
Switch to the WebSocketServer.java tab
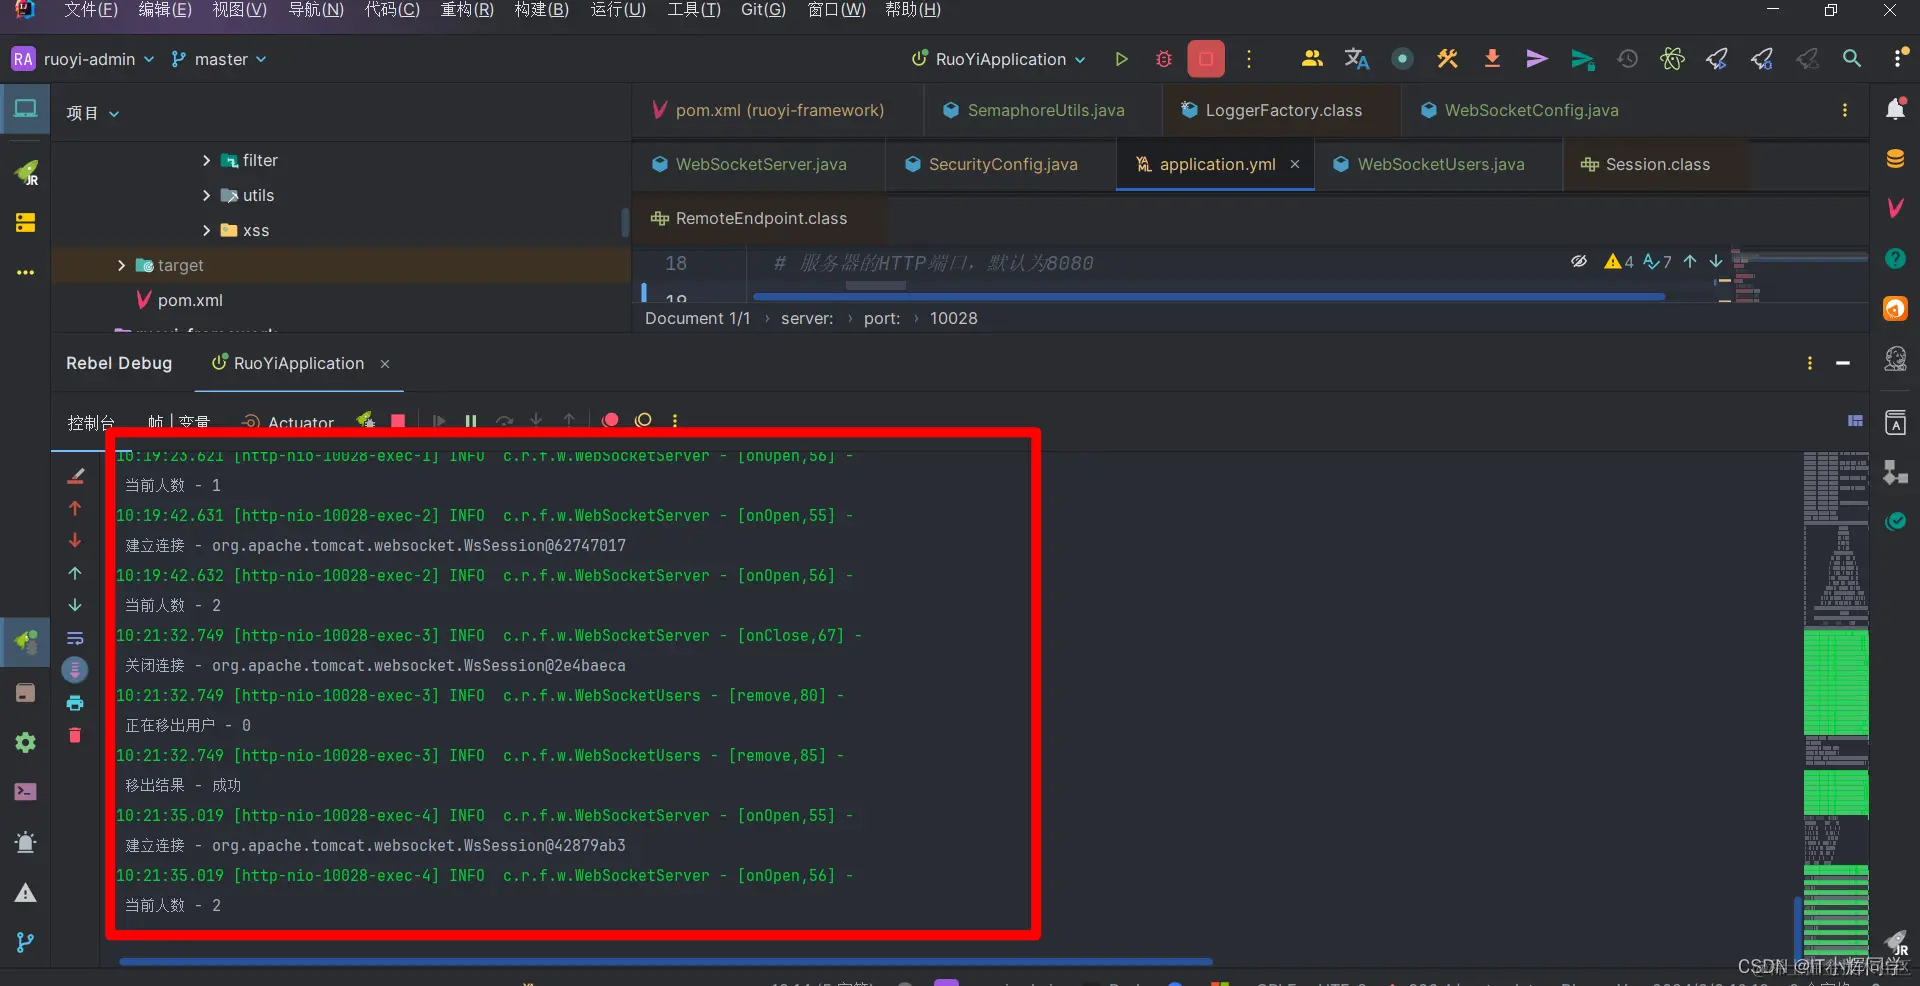click(x=749, y=164)
